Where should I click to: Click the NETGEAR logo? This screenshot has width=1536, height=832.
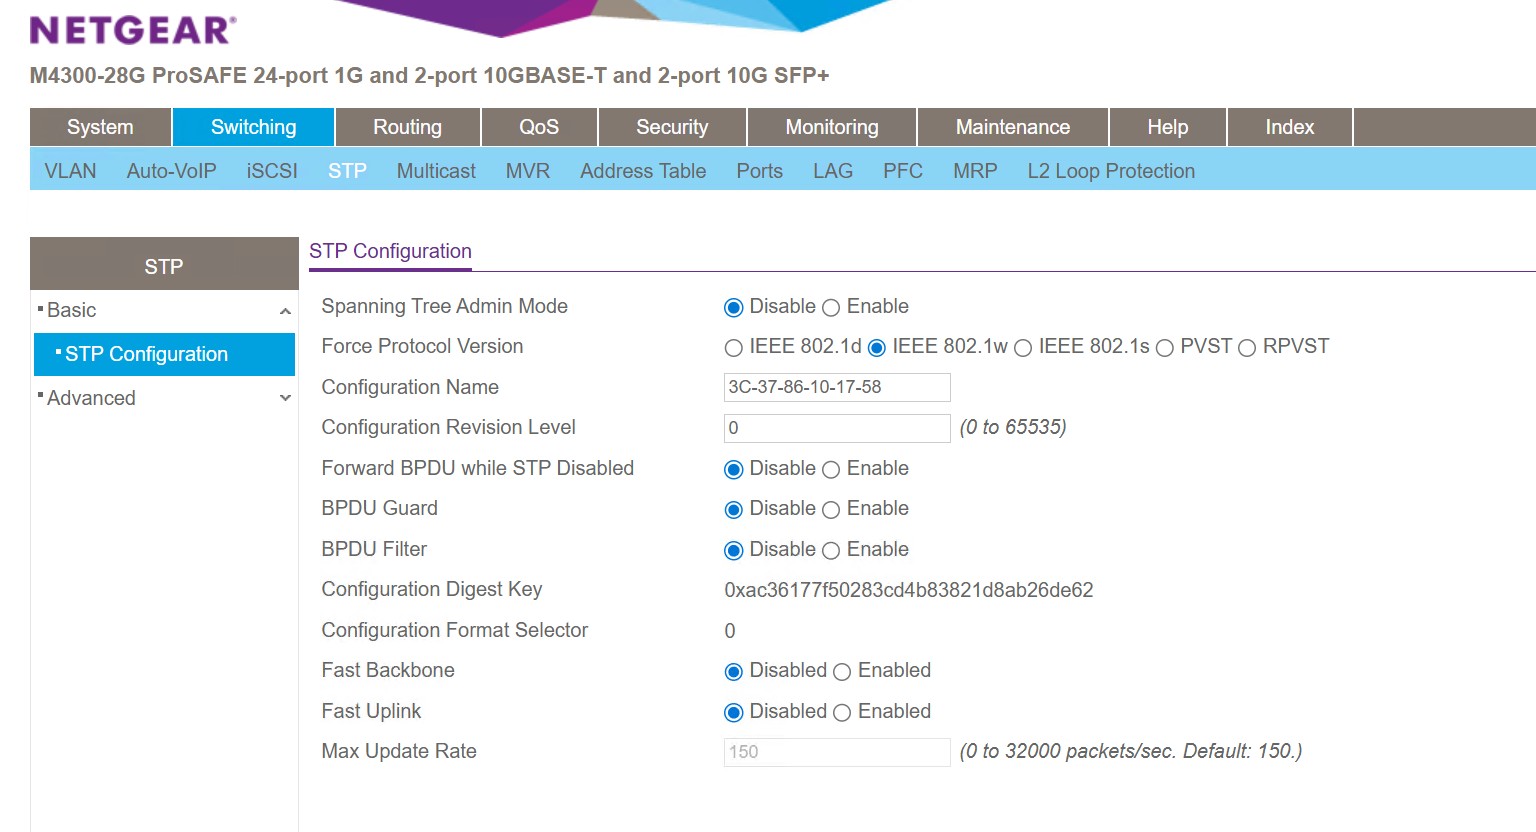[x=133, y=30]
